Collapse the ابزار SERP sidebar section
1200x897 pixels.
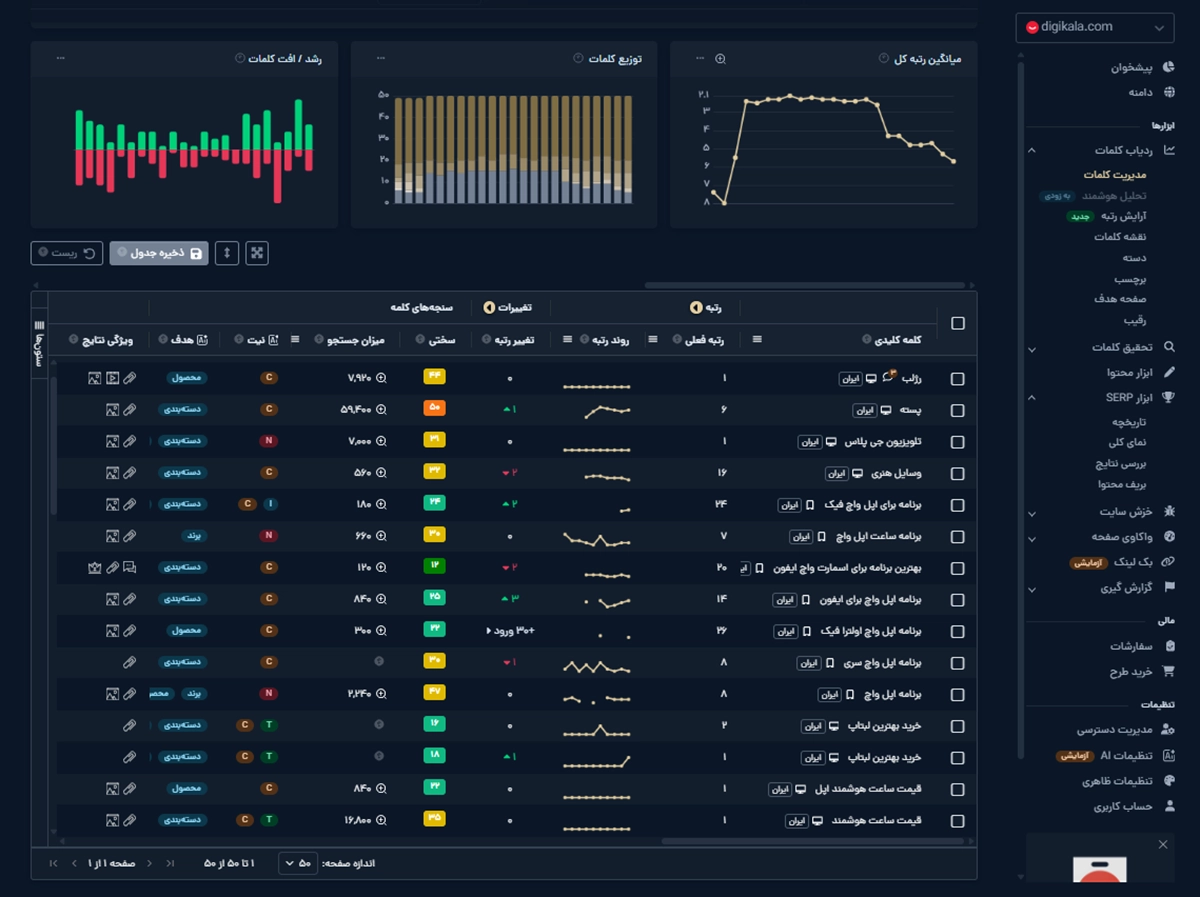pyautogui.click(x=1032, y=398)
